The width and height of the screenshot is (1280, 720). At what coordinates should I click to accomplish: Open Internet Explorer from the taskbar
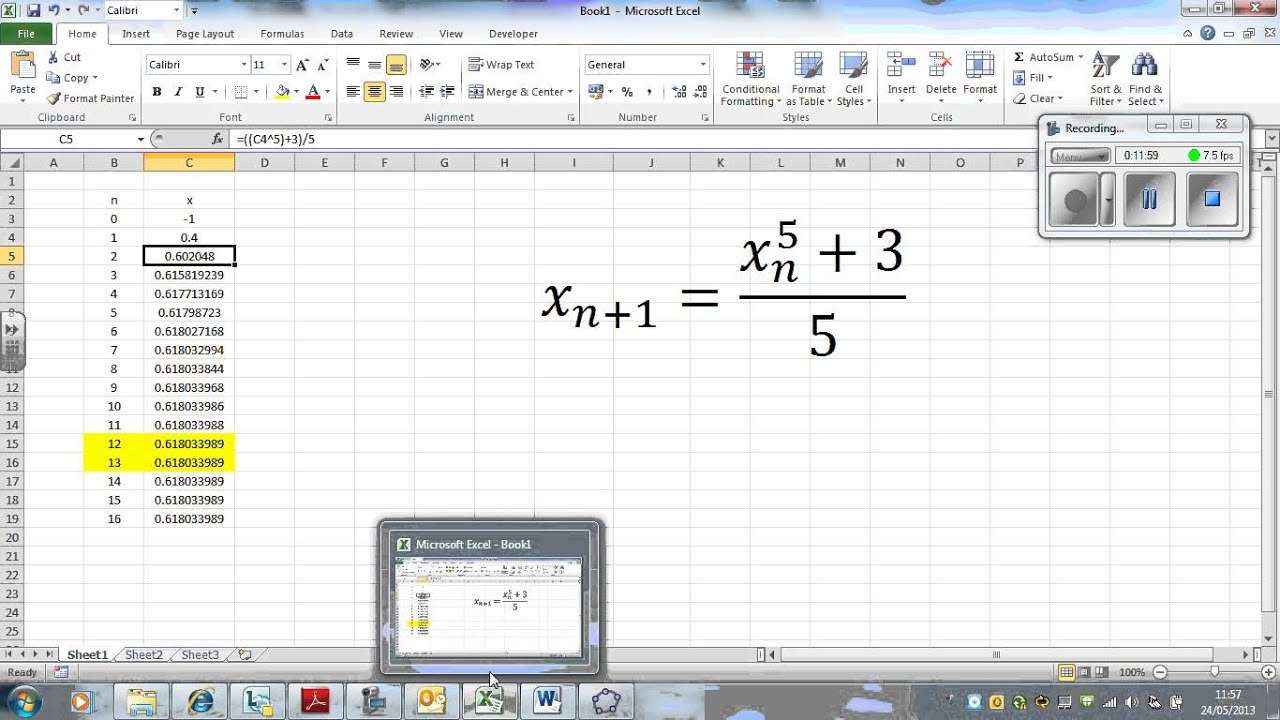(199, 701)
